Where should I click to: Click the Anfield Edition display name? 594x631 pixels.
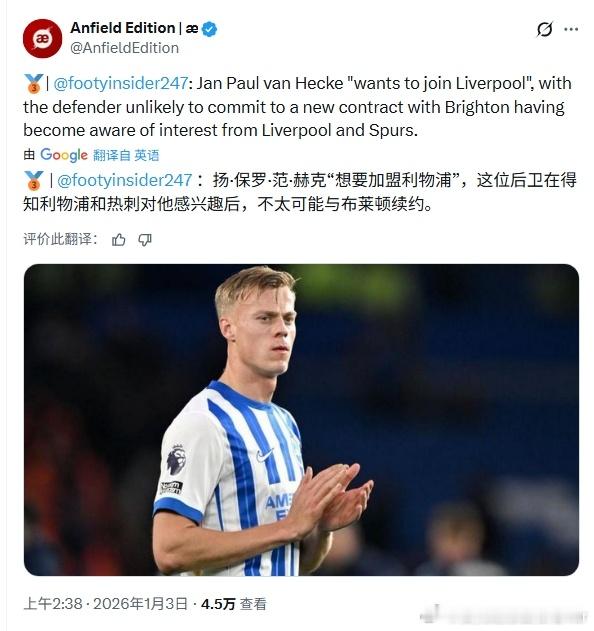click(x=123, y=28)
